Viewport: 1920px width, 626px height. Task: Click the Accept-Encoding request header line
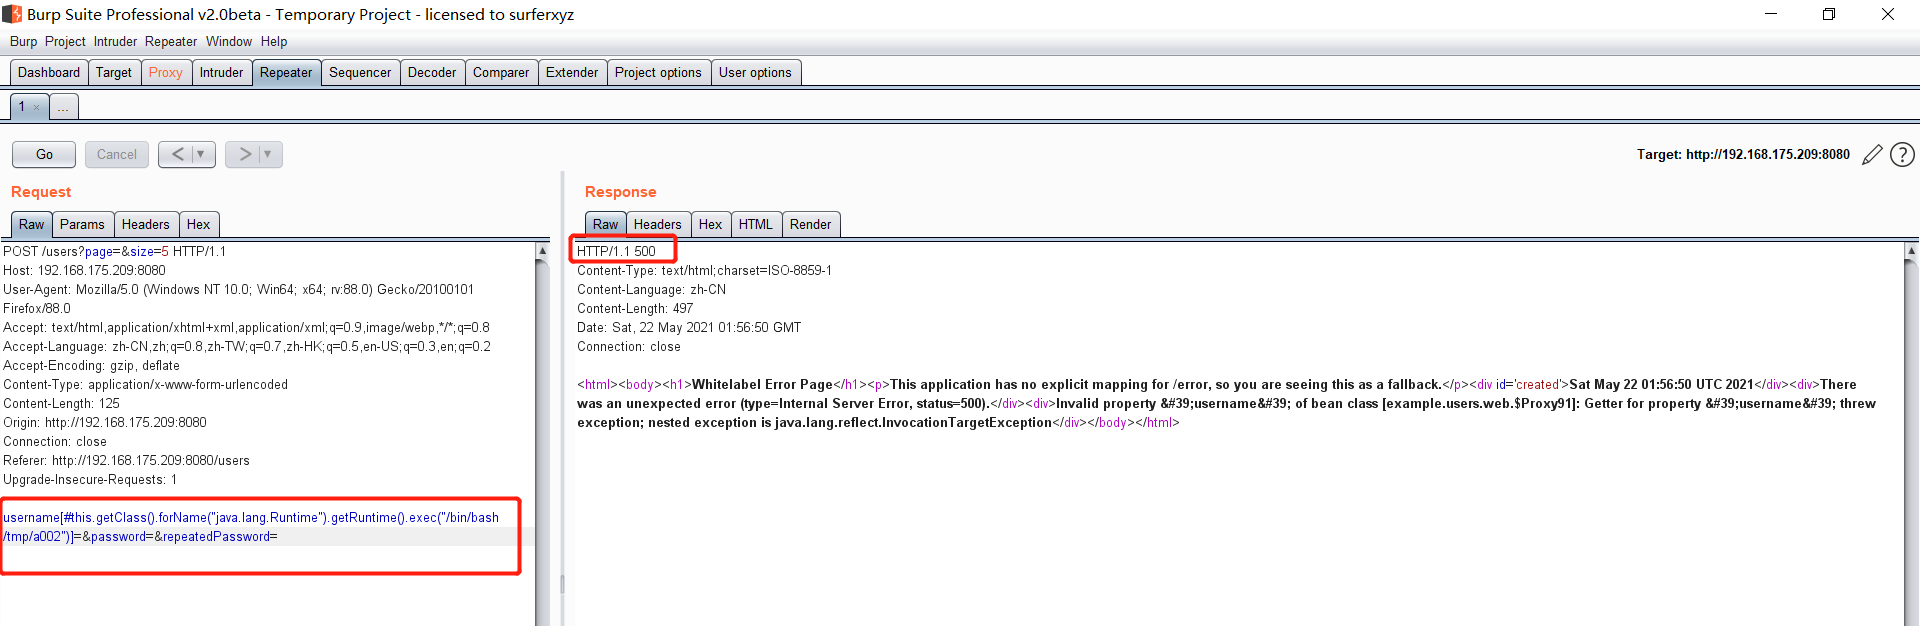[x=91, y=365]
